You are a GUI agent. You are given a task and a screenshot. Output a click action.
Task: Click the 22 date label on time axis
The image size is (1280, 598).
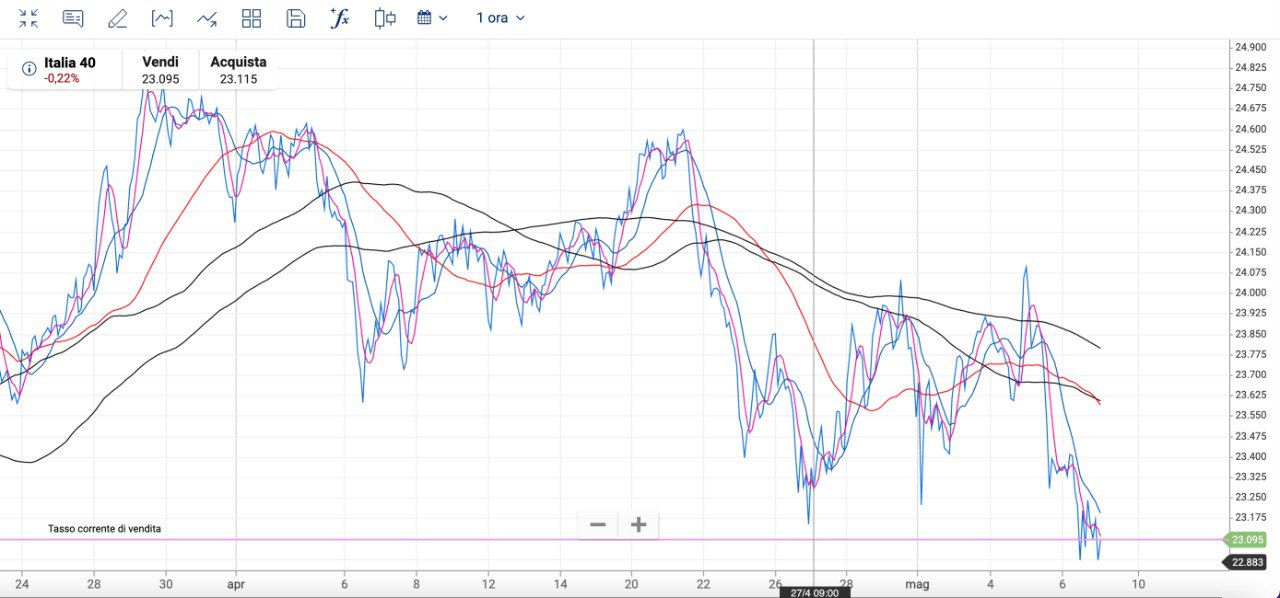point(704,584)
